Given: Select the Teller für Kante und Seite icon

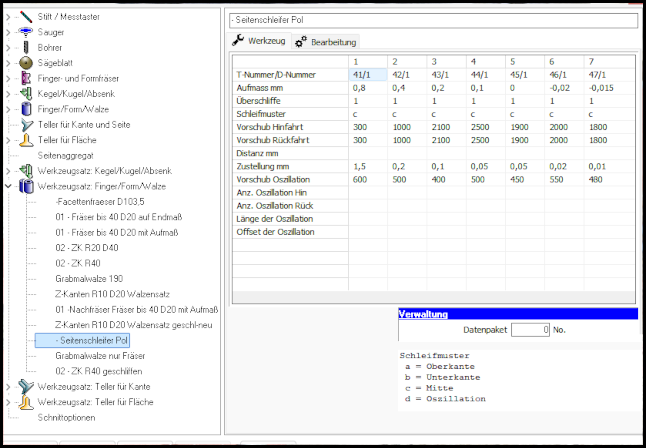Looking at the screenshot, I should coord(26,124).
